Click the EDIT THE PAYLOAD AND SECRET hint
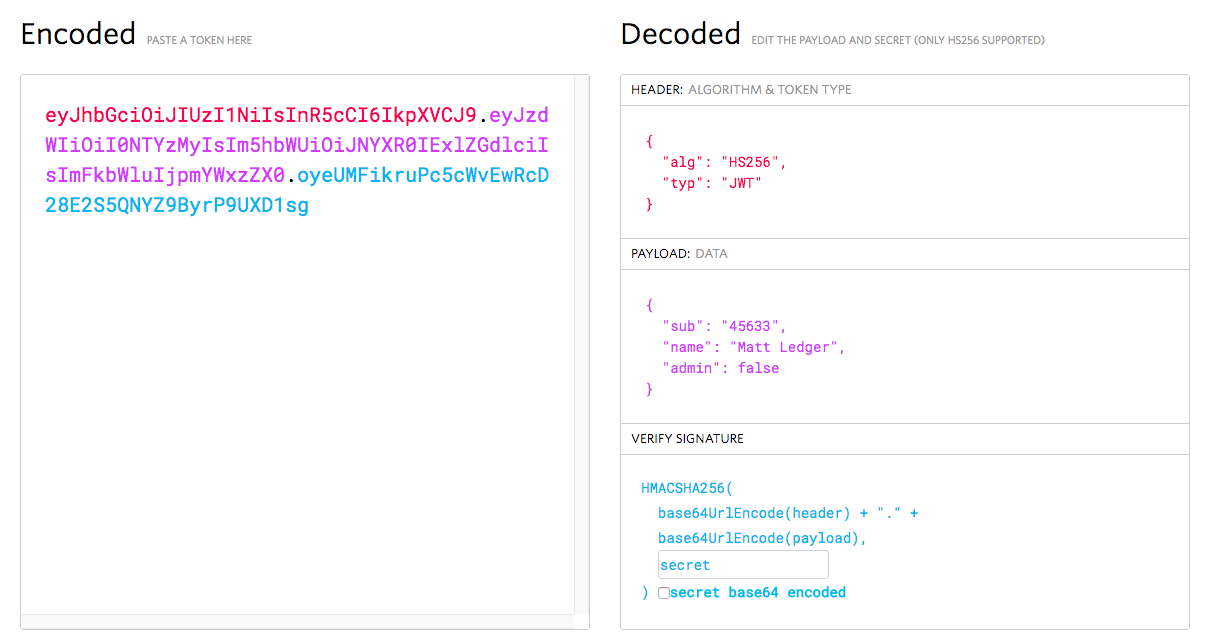The height and width of the screenshot is (643, 1205). coord(898,41)
